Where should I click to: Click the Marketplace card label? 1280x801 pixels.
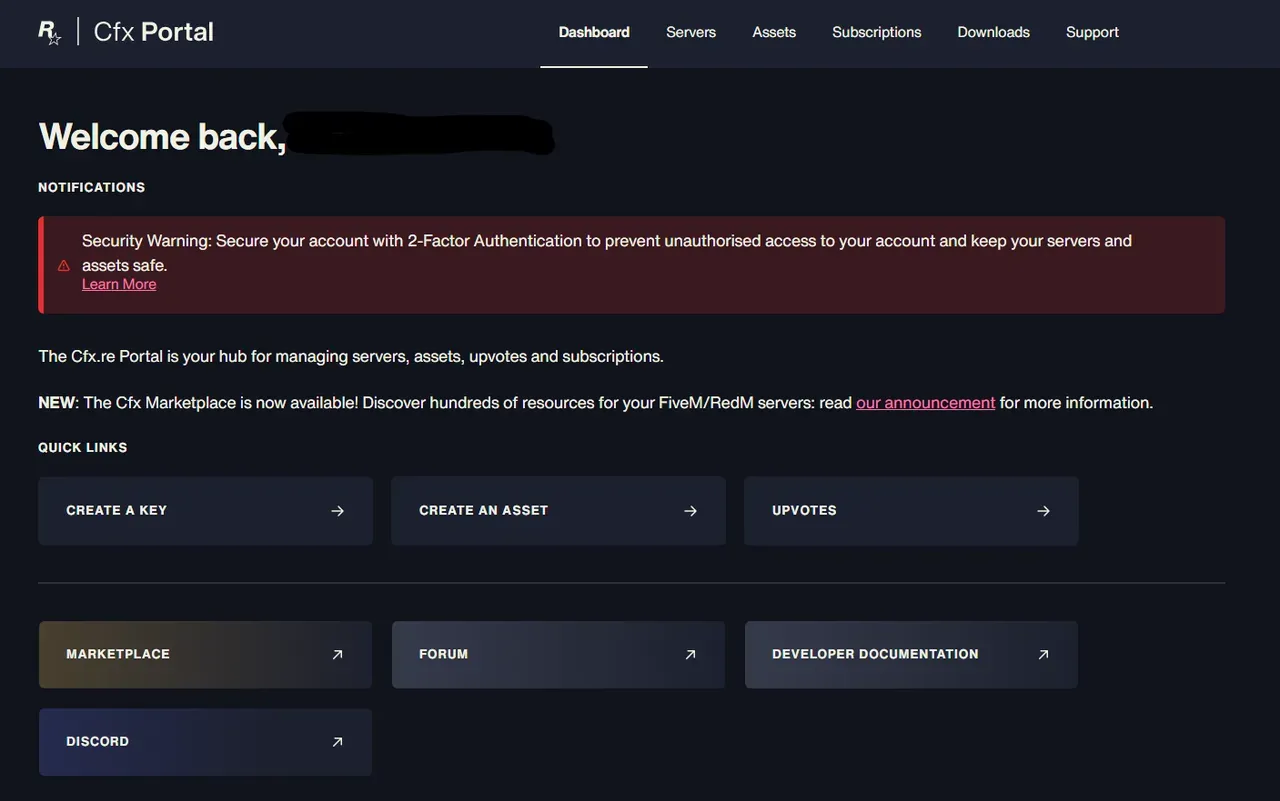[x=118, y=654]
